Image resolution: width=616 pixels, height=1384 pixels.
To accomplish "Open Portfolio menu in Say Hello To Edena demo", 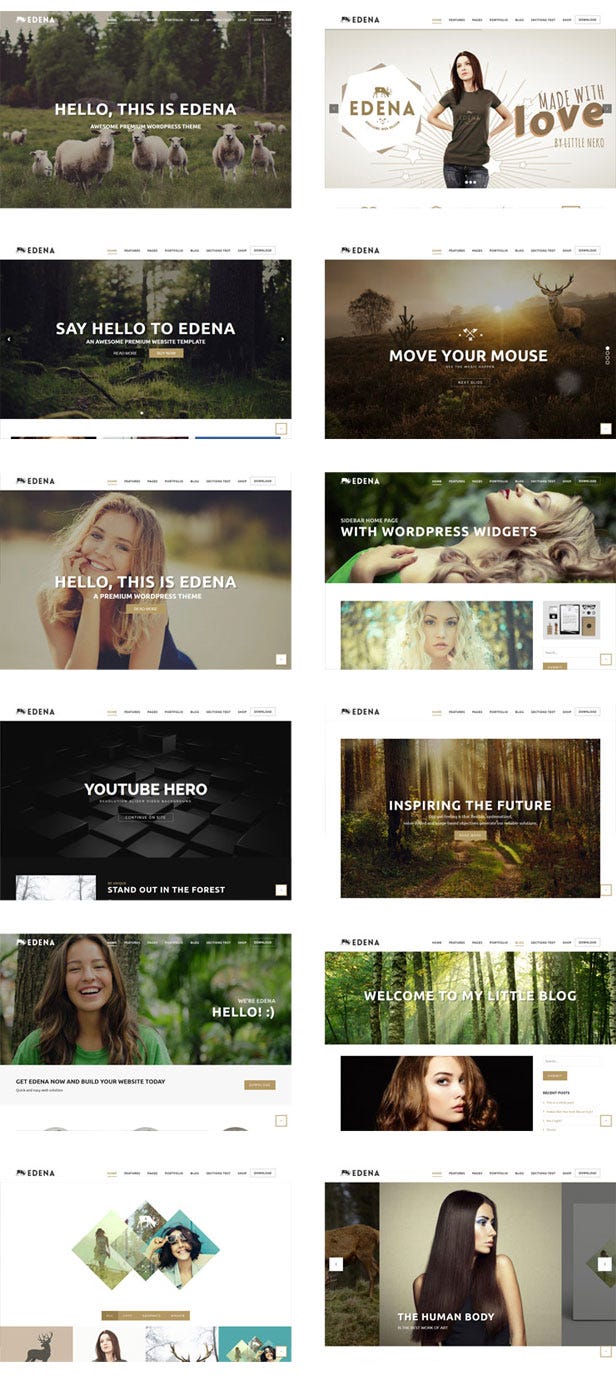I will tap(174, 251).
